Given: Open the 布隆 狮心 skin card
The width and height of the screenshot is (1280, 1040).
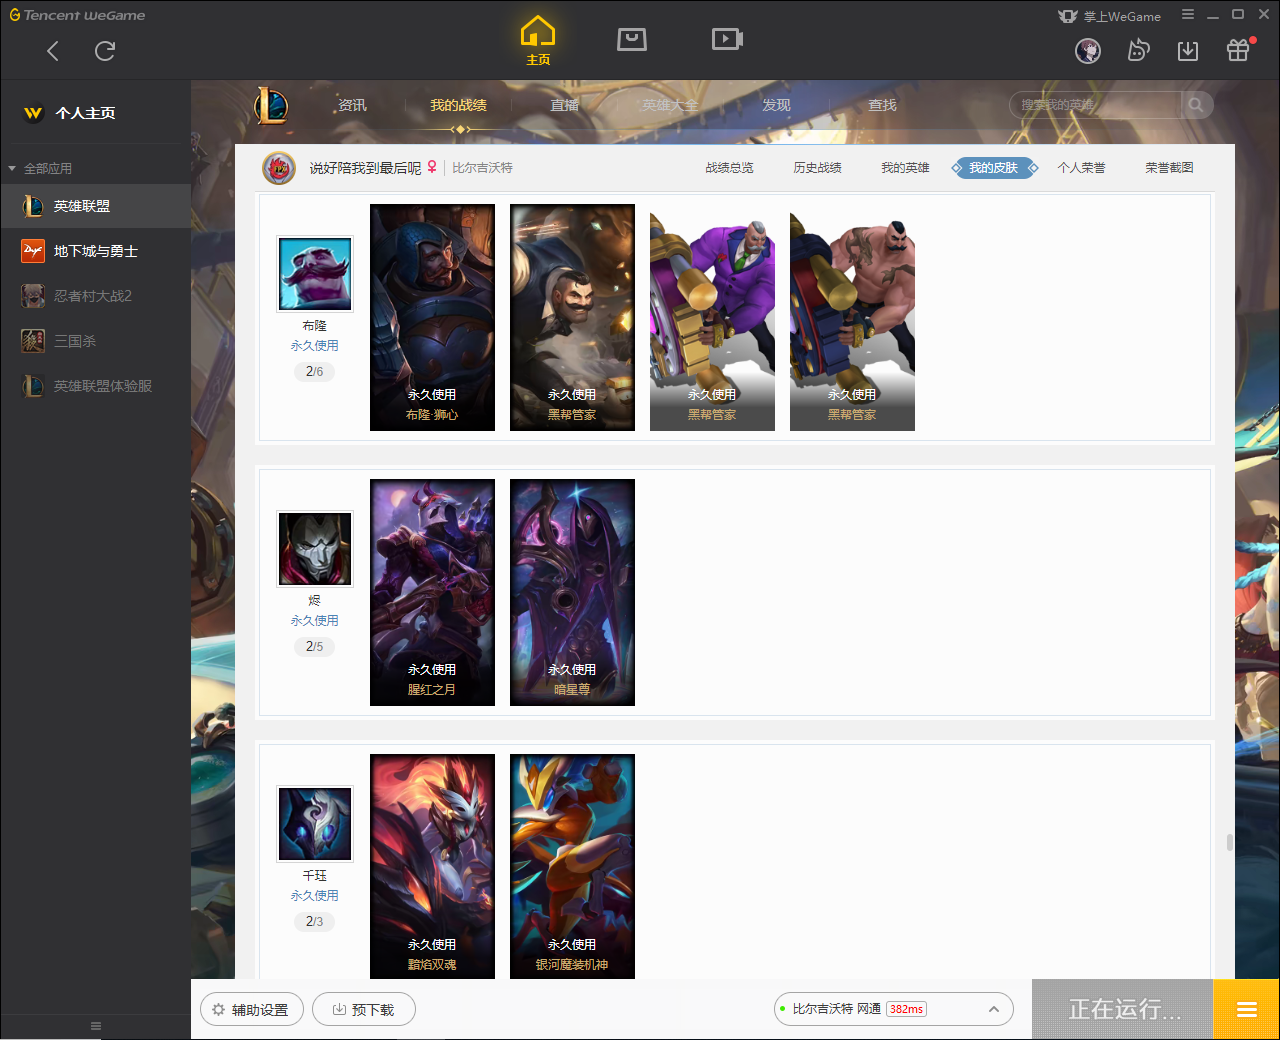Looking at the screenshot, I should [x=432, y=318].
